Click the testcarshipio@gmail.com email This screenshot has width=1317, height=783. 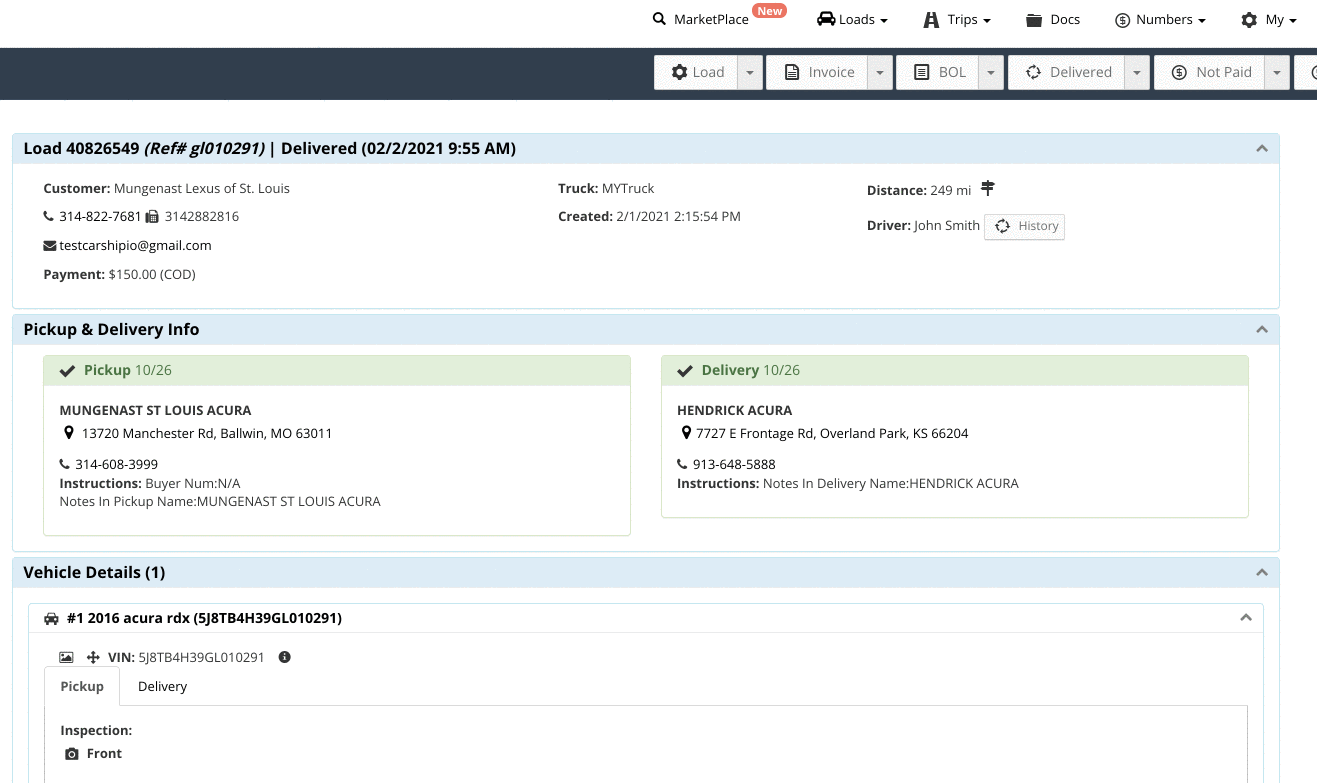(135, 245)
